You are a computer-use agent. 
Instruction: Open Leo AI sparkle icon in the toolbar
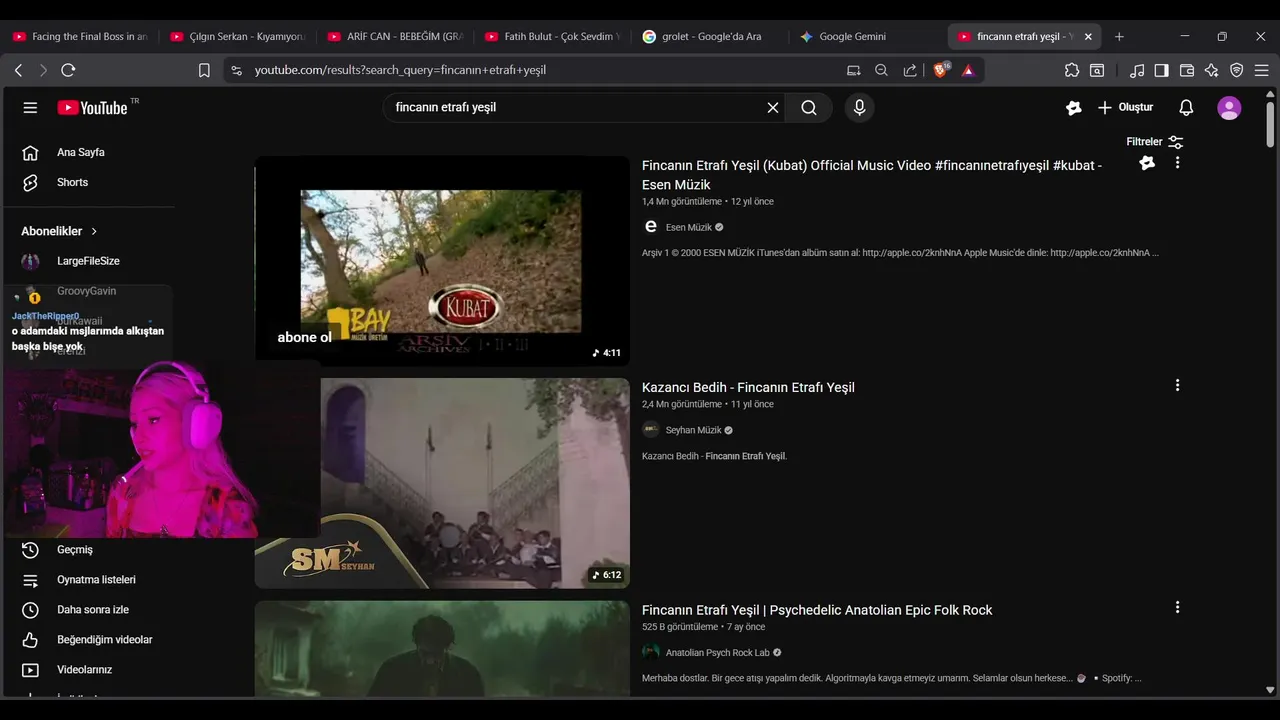coord(1212,70)
